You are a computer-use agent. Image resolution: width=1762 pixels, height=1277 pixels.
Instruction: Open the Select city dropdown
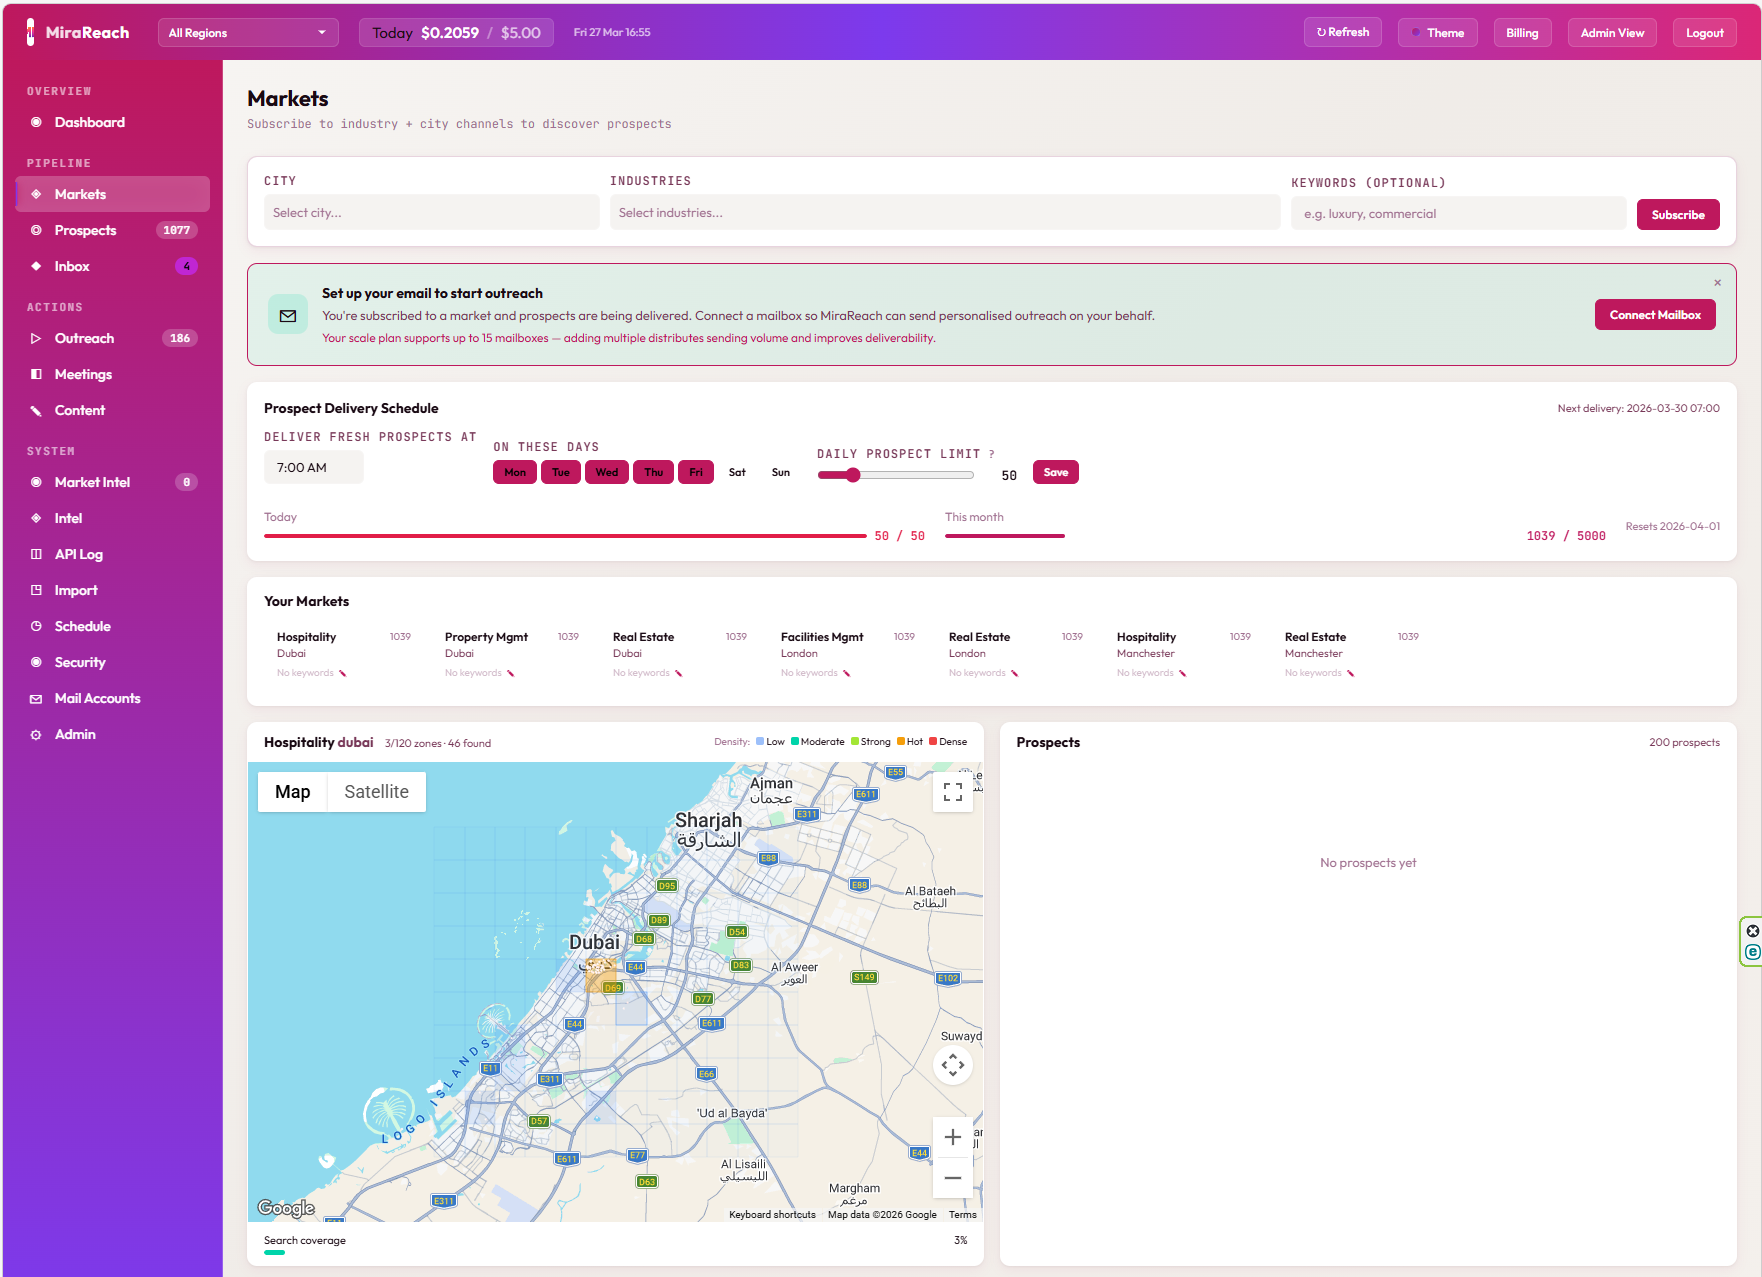[x=431, y=213]
